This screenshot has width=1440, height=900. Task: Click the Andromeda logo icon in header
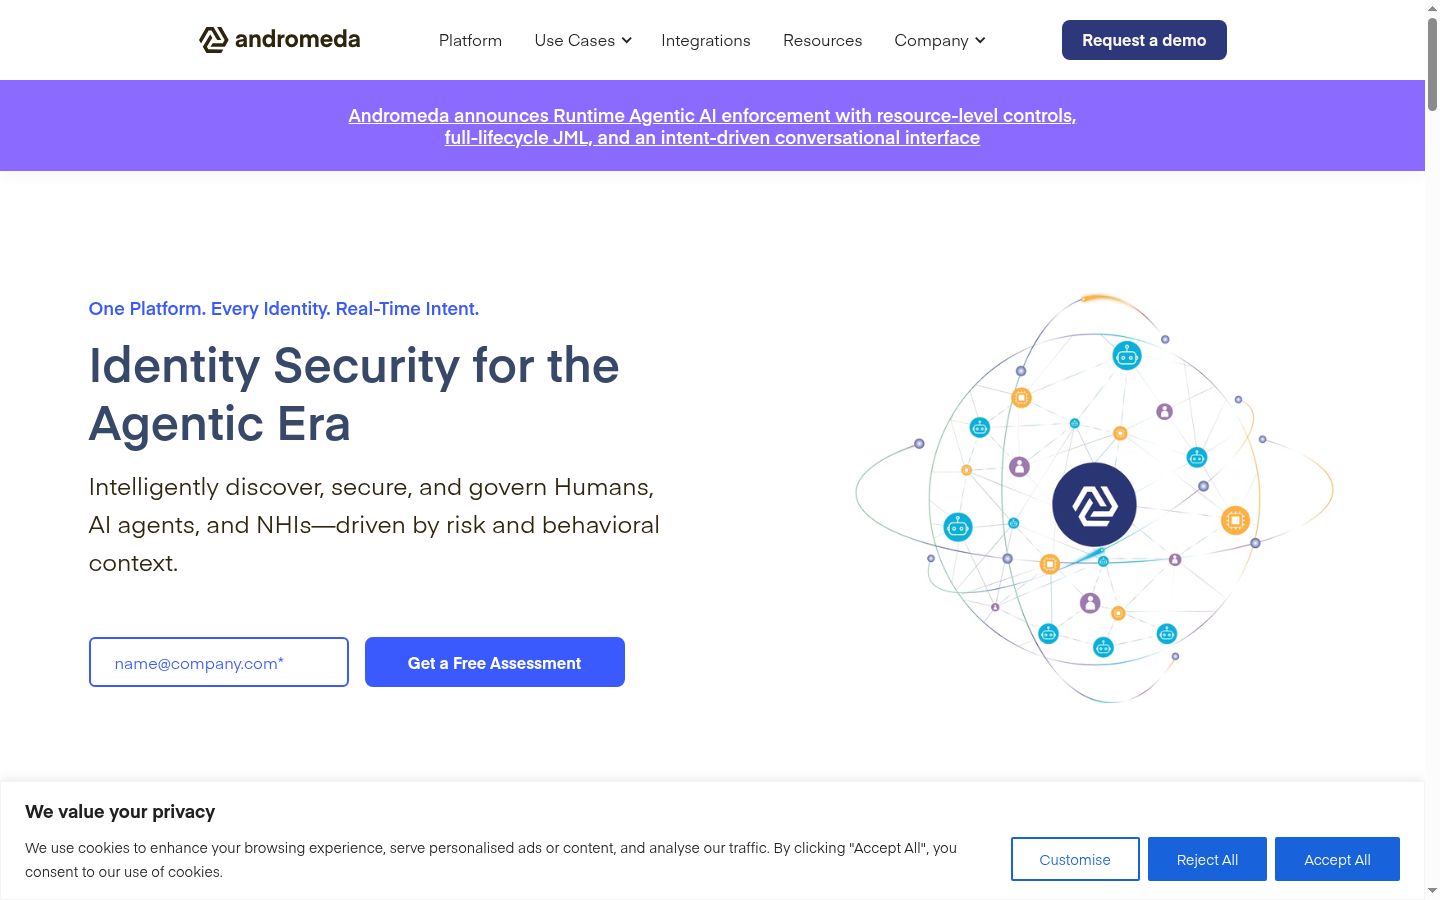click(213, 40)
